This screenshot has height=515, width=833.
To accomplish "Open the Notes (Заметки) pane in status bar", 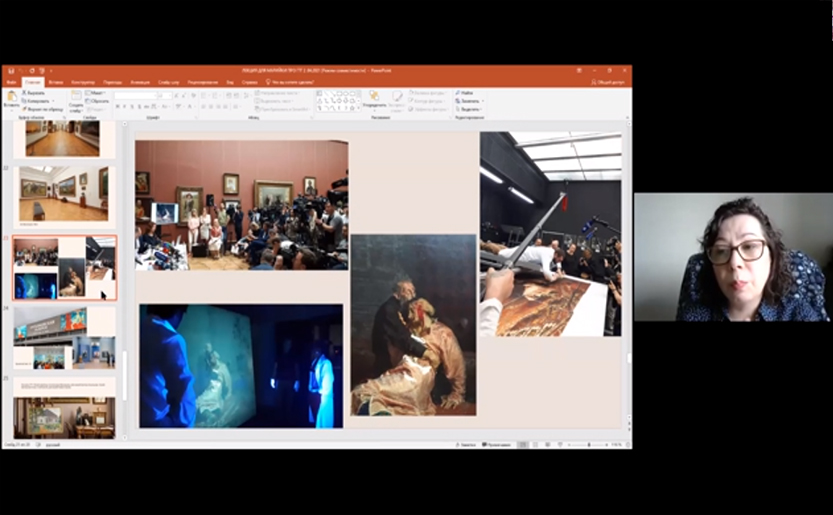I will click(x=466, y=444).
